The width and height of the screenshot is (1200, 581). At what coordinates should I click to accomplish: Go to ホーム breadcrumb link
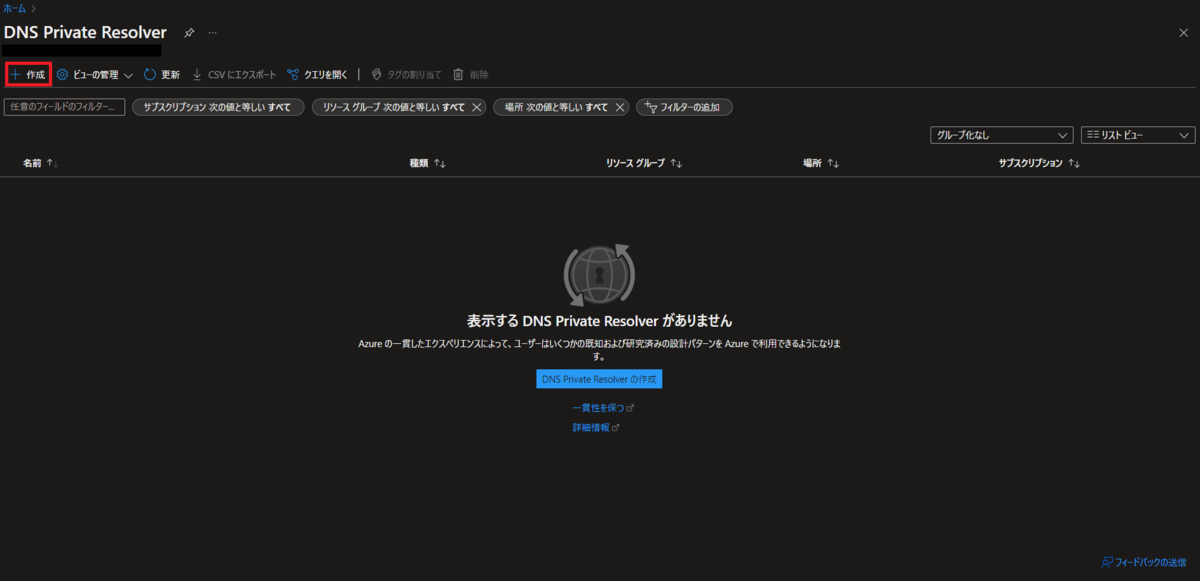[x=15, y=8]
